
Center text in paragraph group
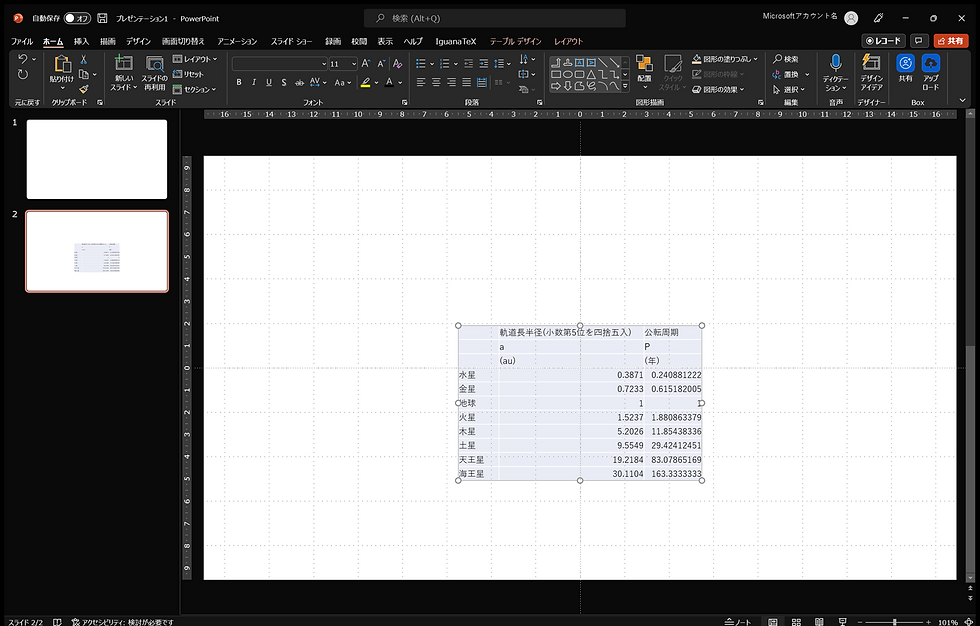click(x=436, y=82)
